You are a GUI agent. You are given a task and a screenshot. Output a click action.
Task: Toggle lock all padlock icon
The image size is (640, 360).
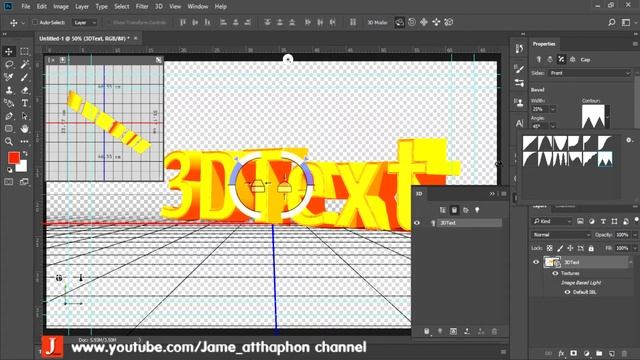pos(591,248)
